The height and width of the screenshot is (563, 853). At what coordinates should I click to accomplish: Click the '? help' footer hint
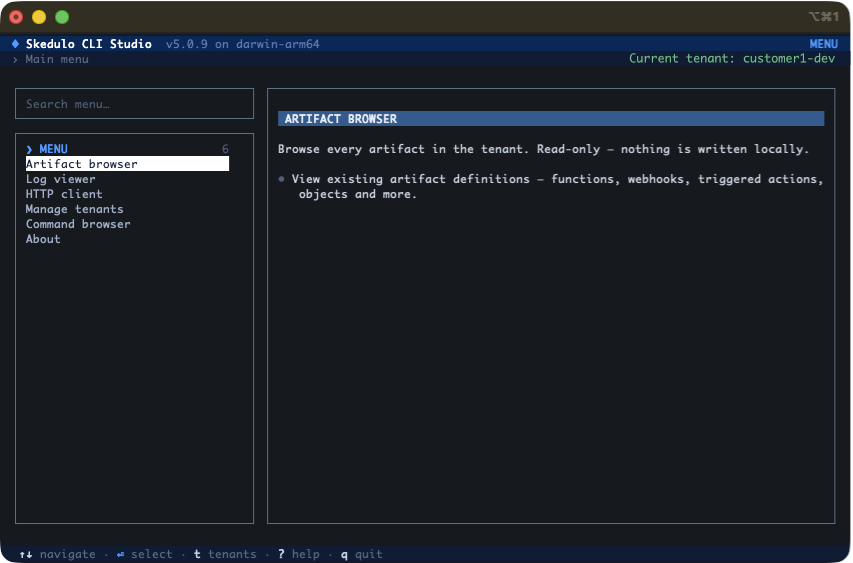click(x=298, y=554)
